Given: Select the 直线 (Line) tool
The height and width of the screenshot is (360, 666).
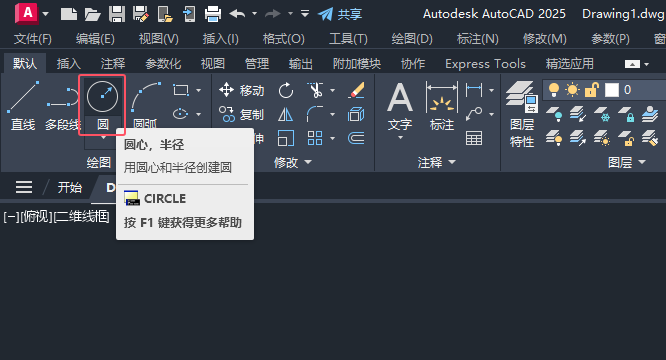Looking at the screenshot, I should pyautogui.click(x=23, y=106).
